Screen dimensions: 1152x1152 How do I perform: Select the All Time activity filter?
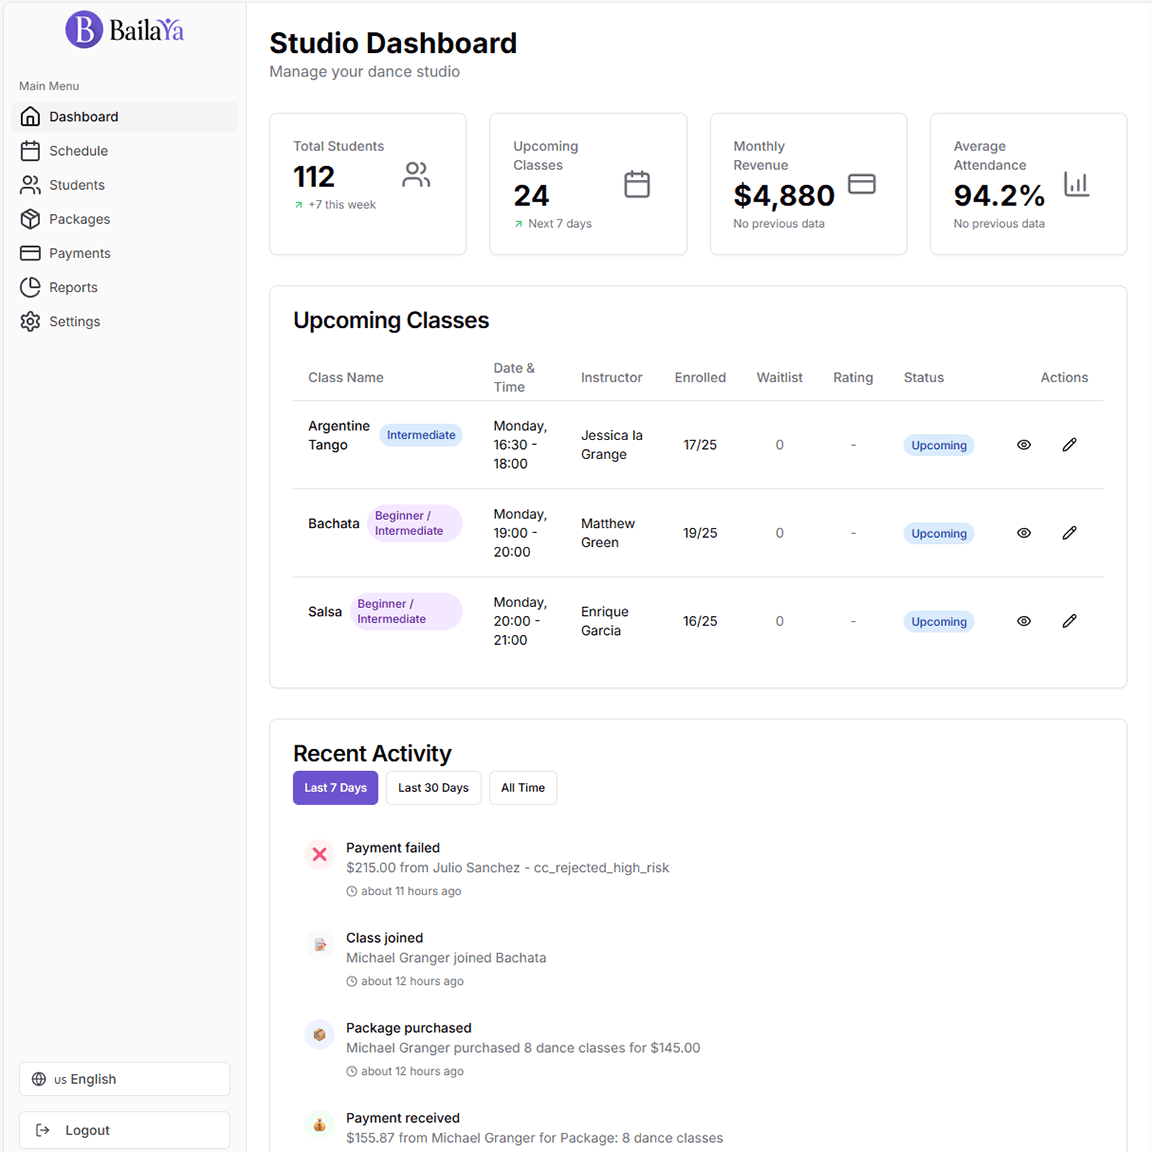click(x=523, y=787)
